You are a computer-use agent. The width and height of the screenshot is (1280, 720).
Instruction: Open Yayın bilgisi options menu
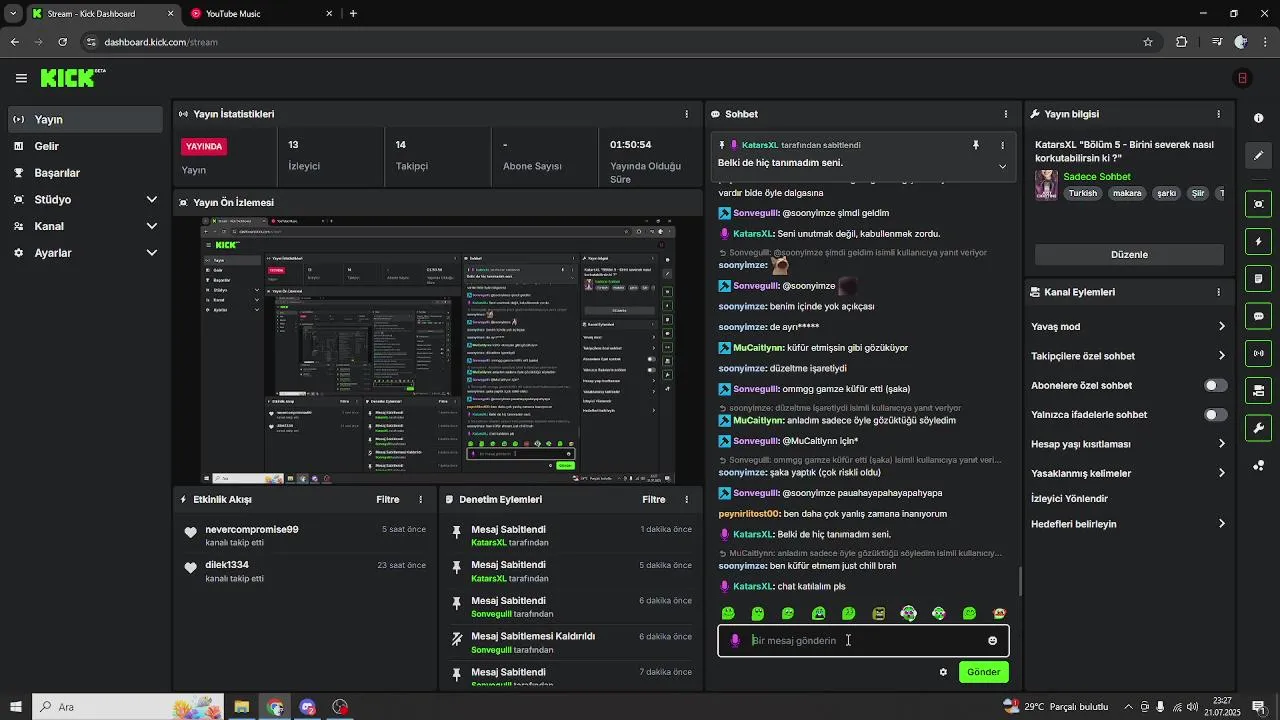pos(1218,114)
